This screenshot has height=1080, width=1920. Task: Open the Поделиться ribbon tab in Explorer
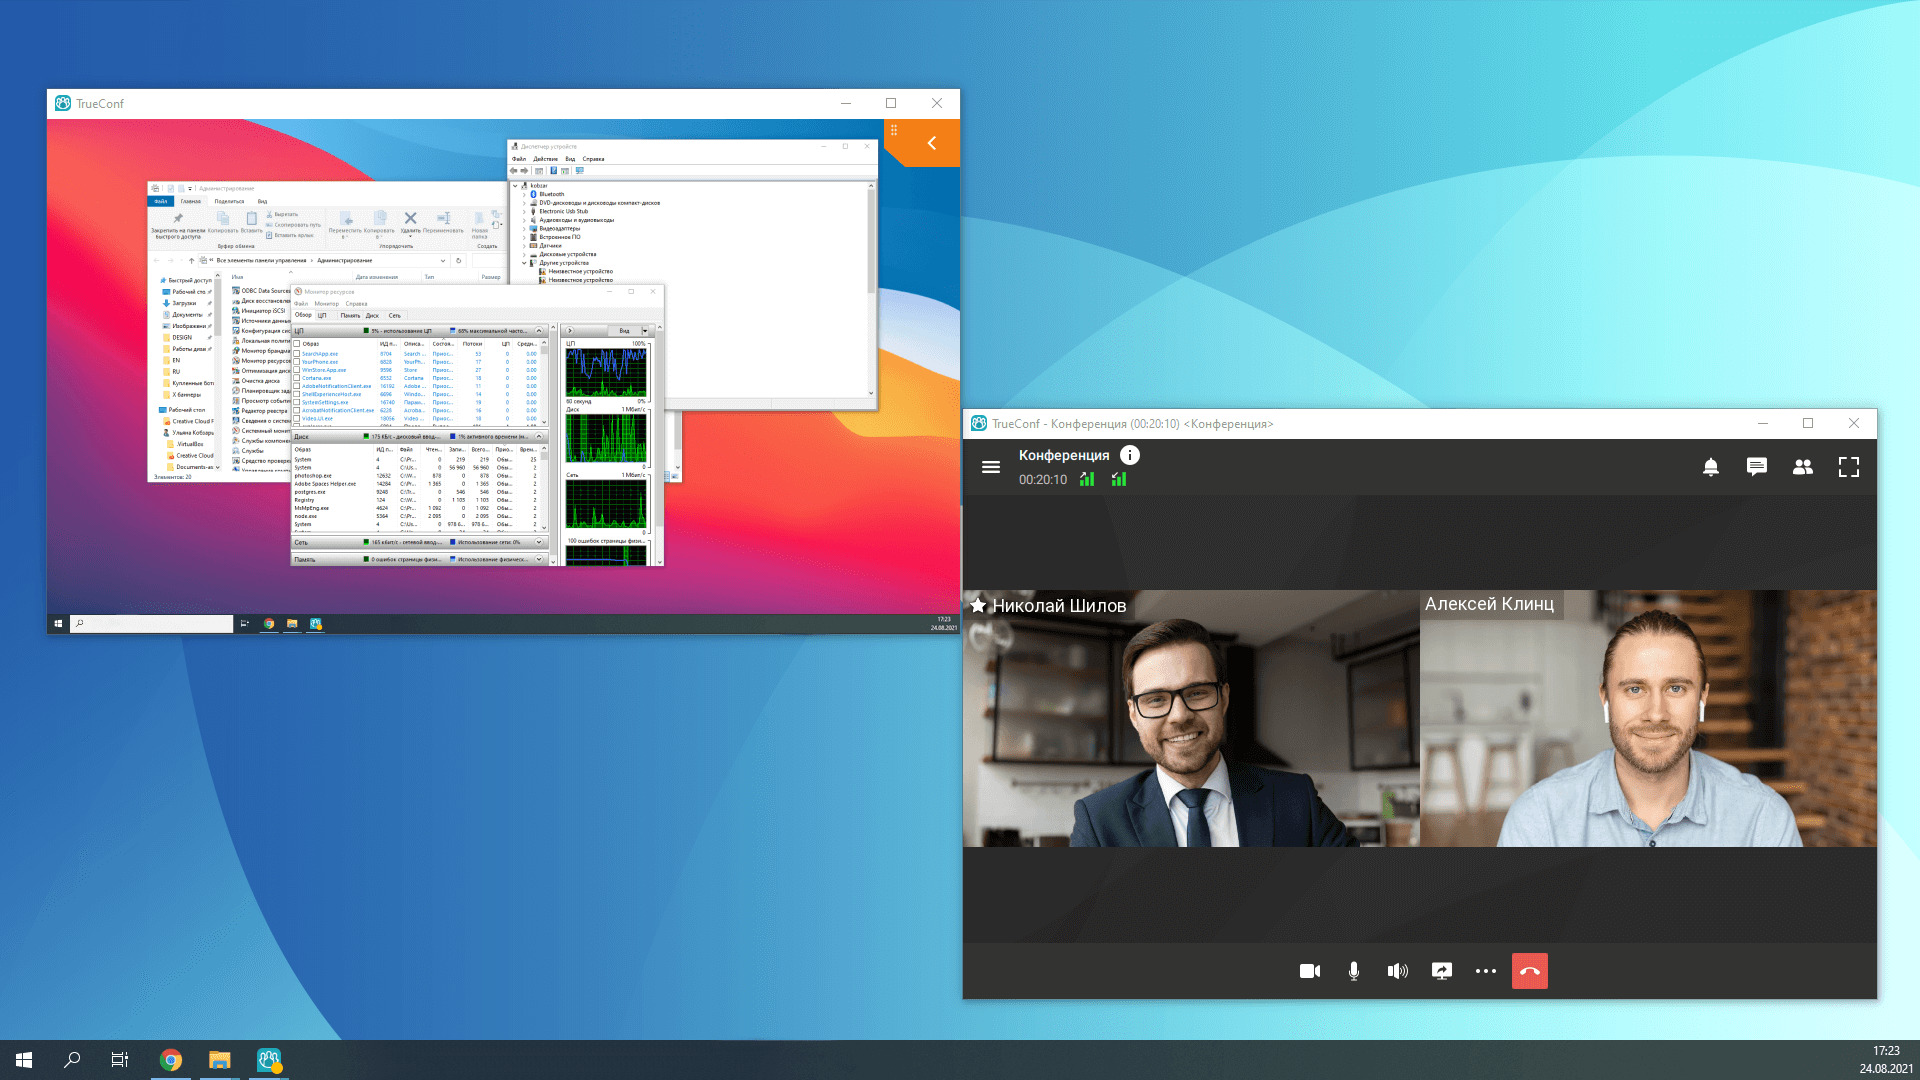click(x=229, y=201)
